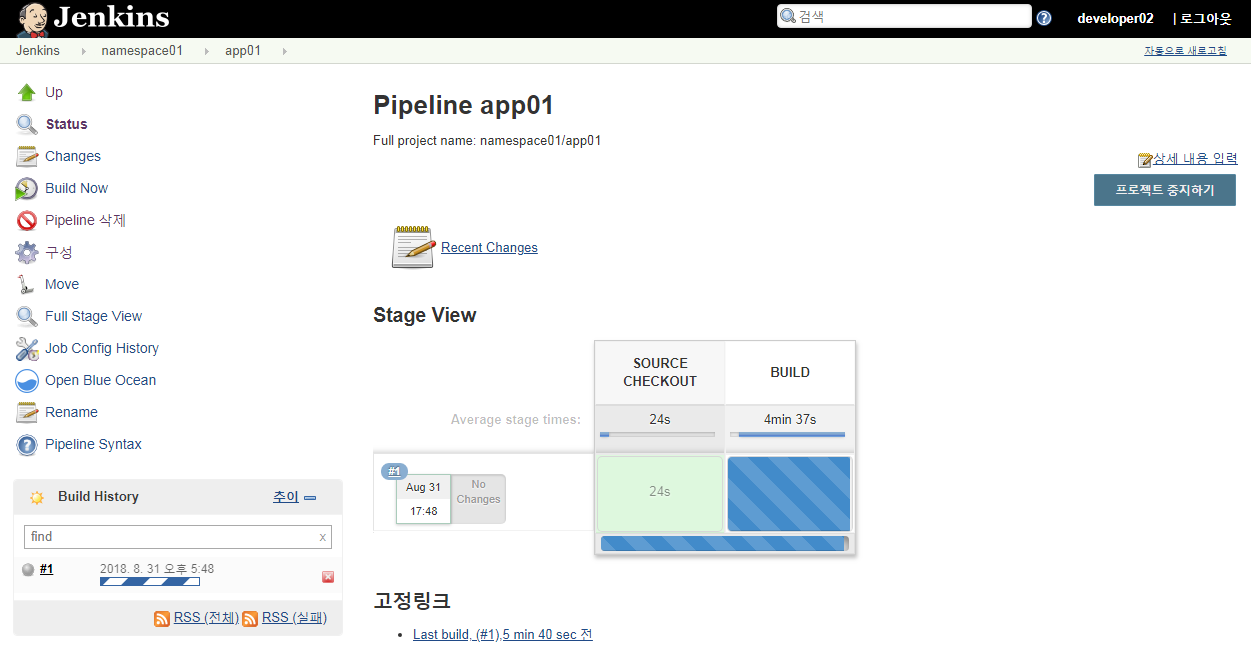Click the overall run progress bar under stages
Viewport: 1251px width, 650px height.
tap(725, 543)
